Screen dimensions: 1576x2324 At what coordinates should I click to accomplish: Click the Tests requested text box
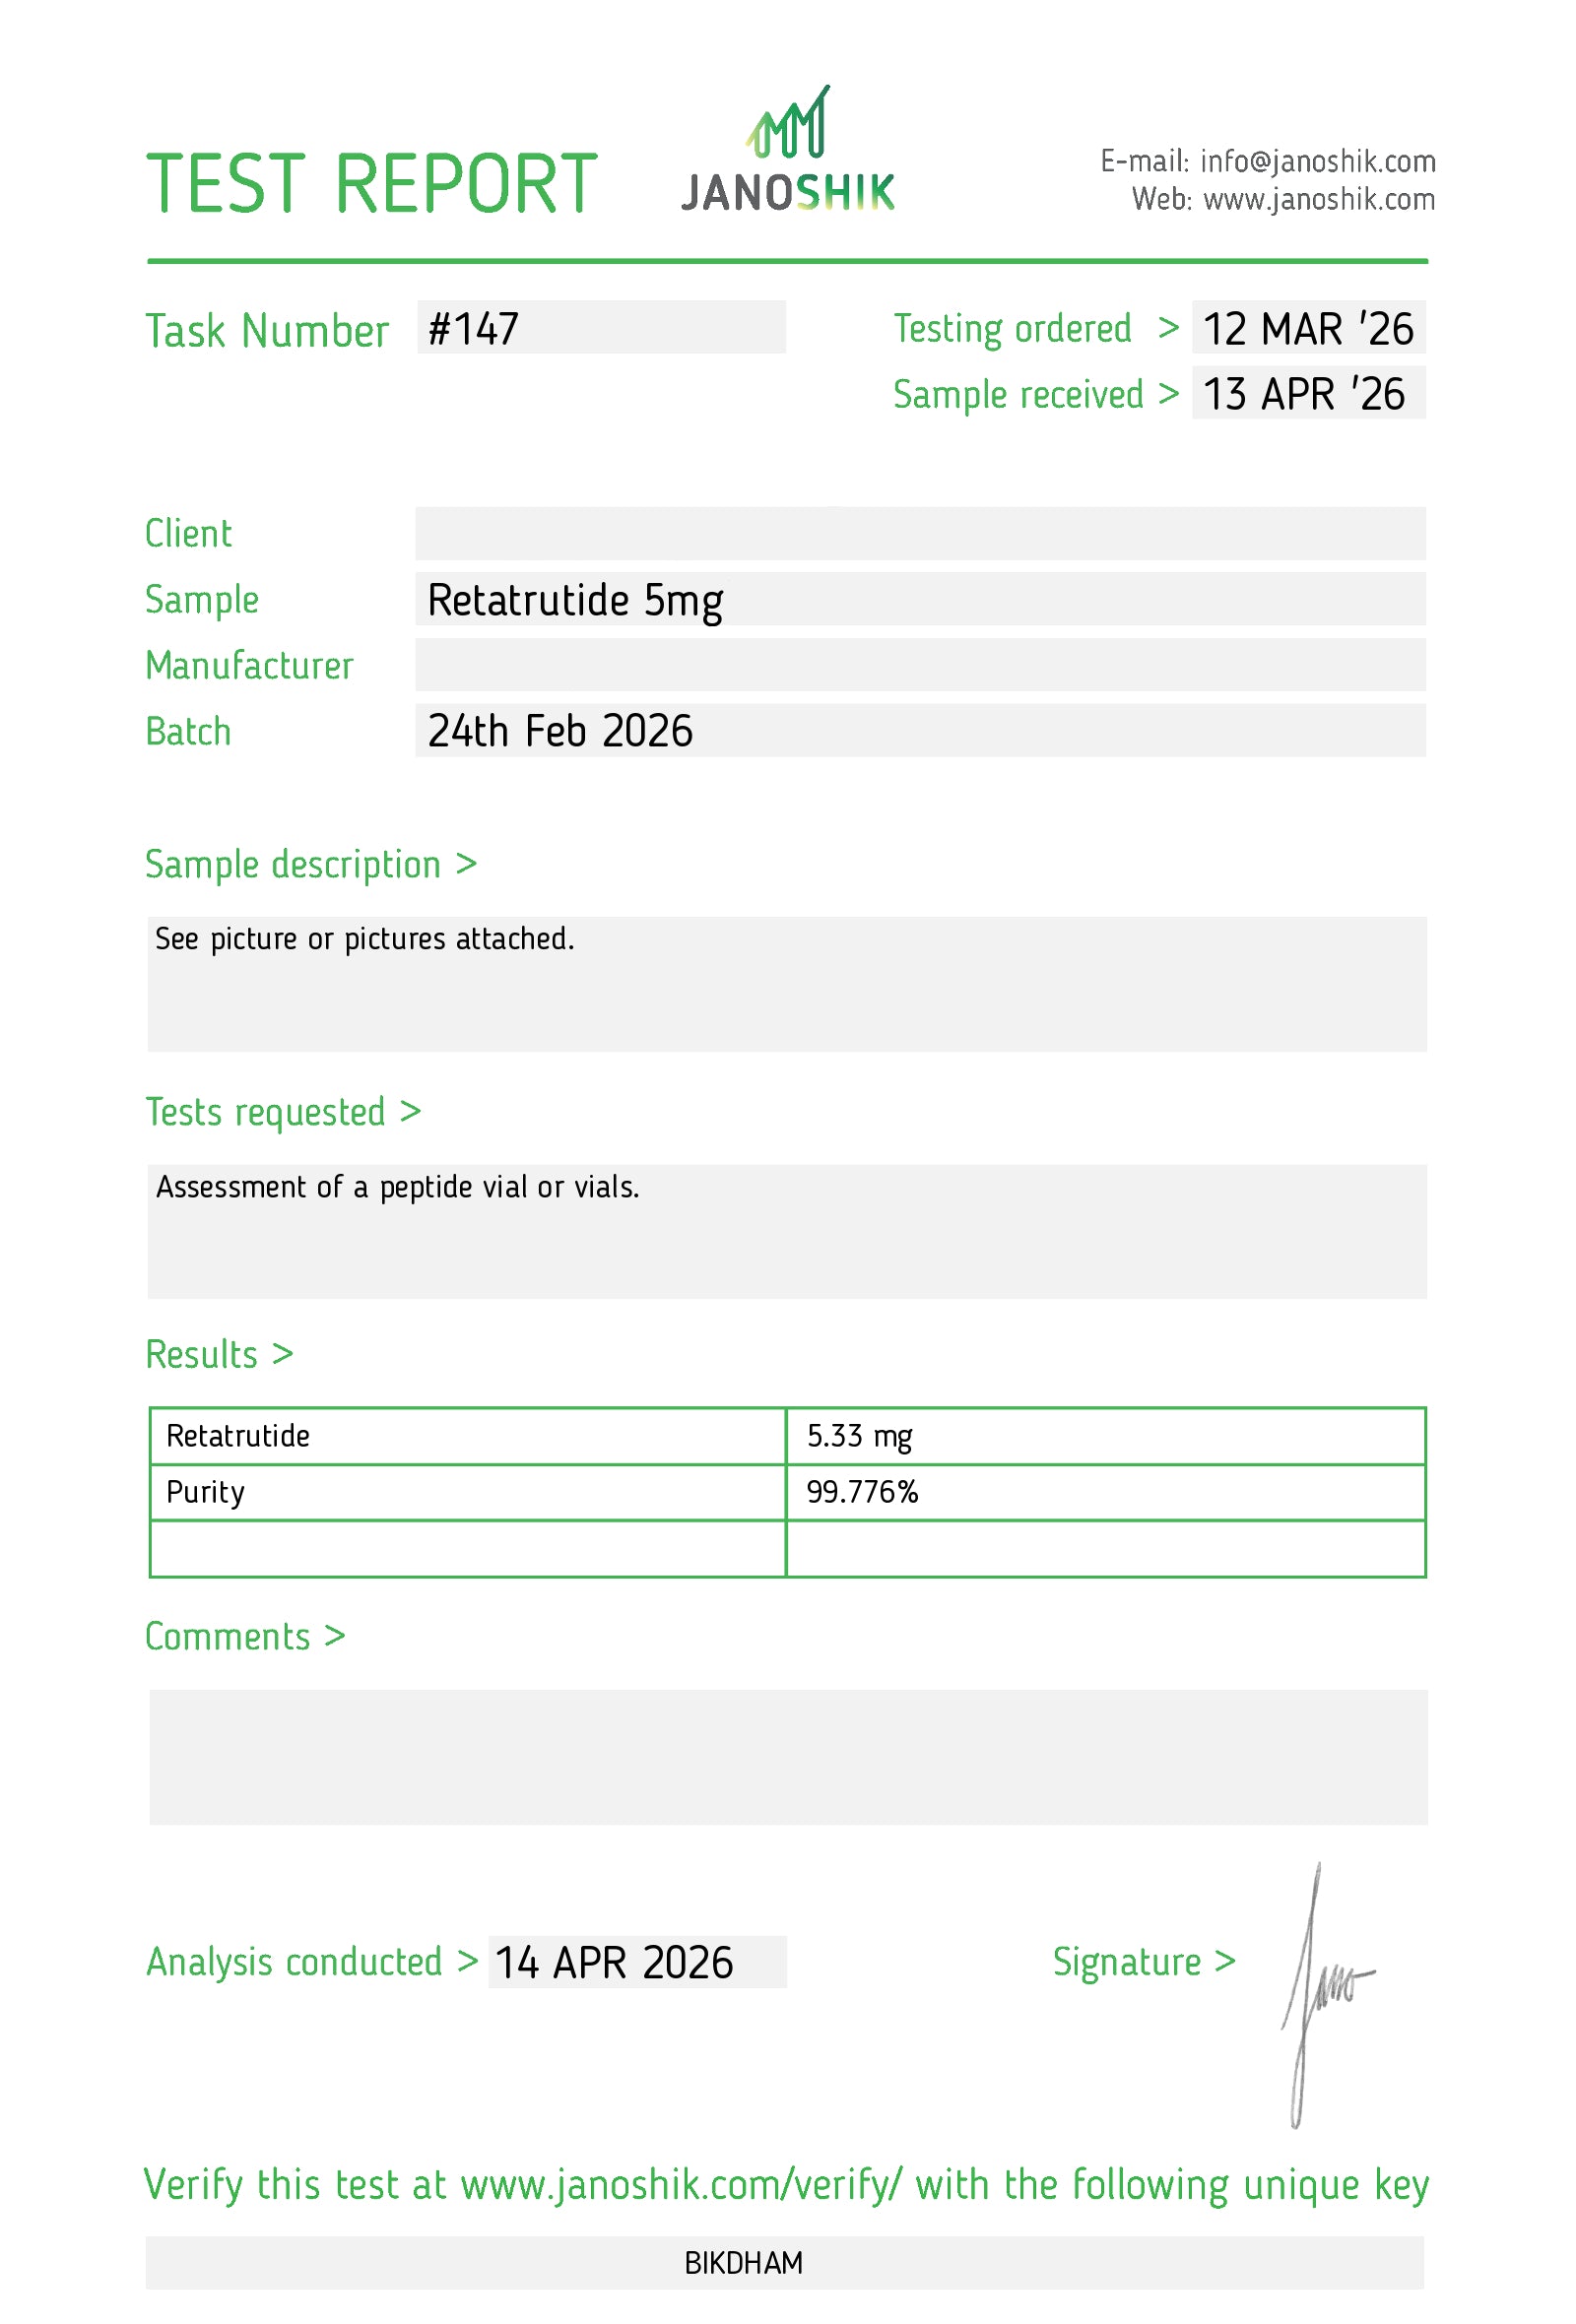(787, 1231)
